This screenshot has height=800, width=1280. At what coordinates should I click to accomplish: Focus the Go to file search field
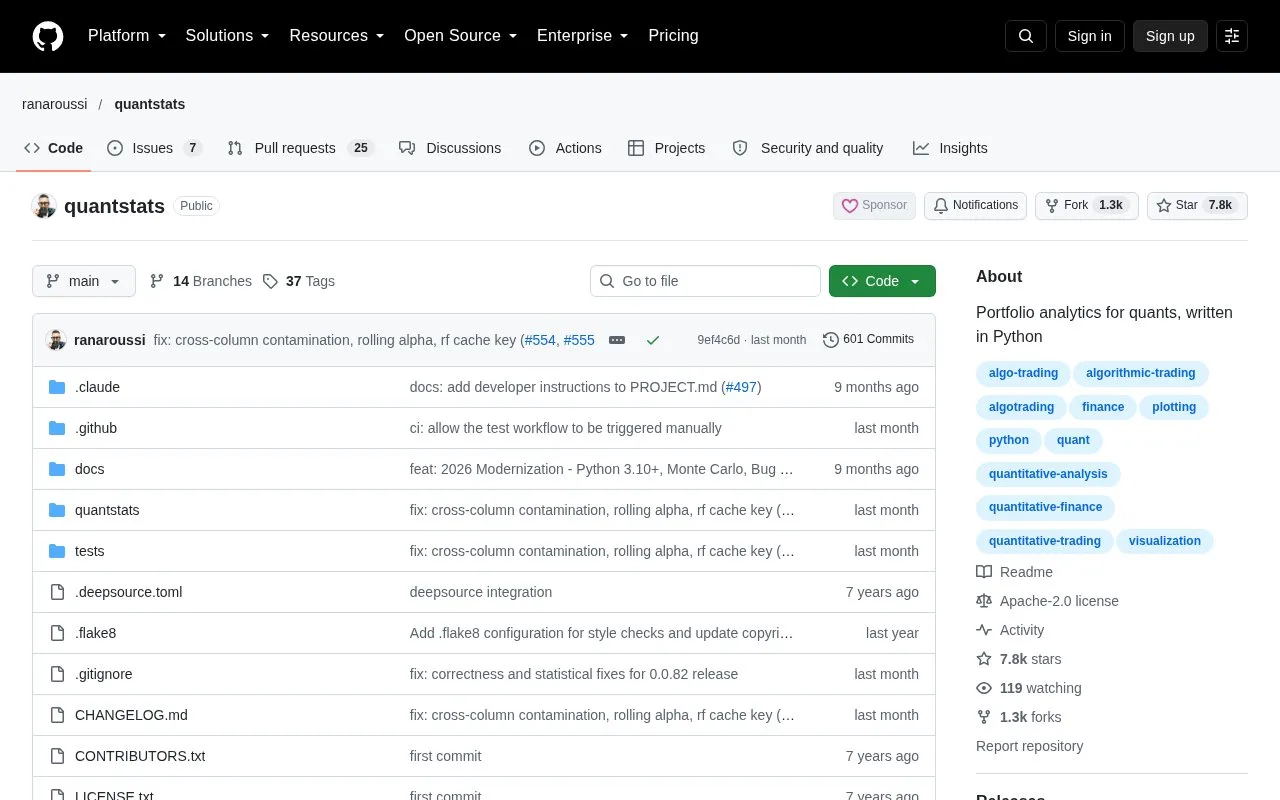(x=705, y=281)
